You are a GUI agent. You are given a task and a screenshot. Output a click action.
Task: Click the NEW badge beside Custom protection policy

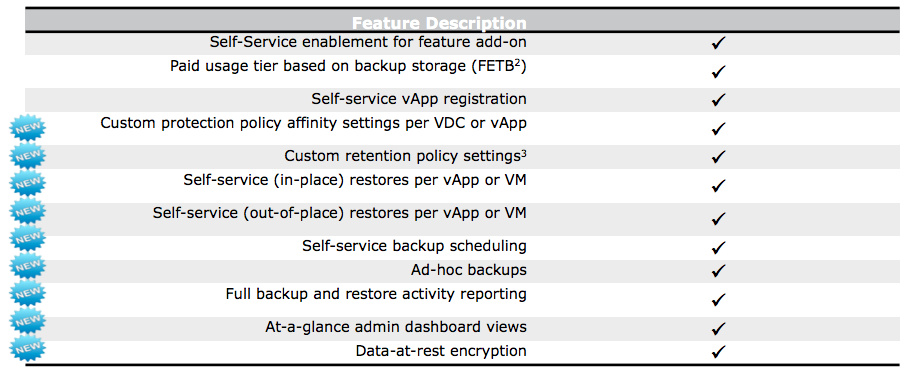pos(28,128)
